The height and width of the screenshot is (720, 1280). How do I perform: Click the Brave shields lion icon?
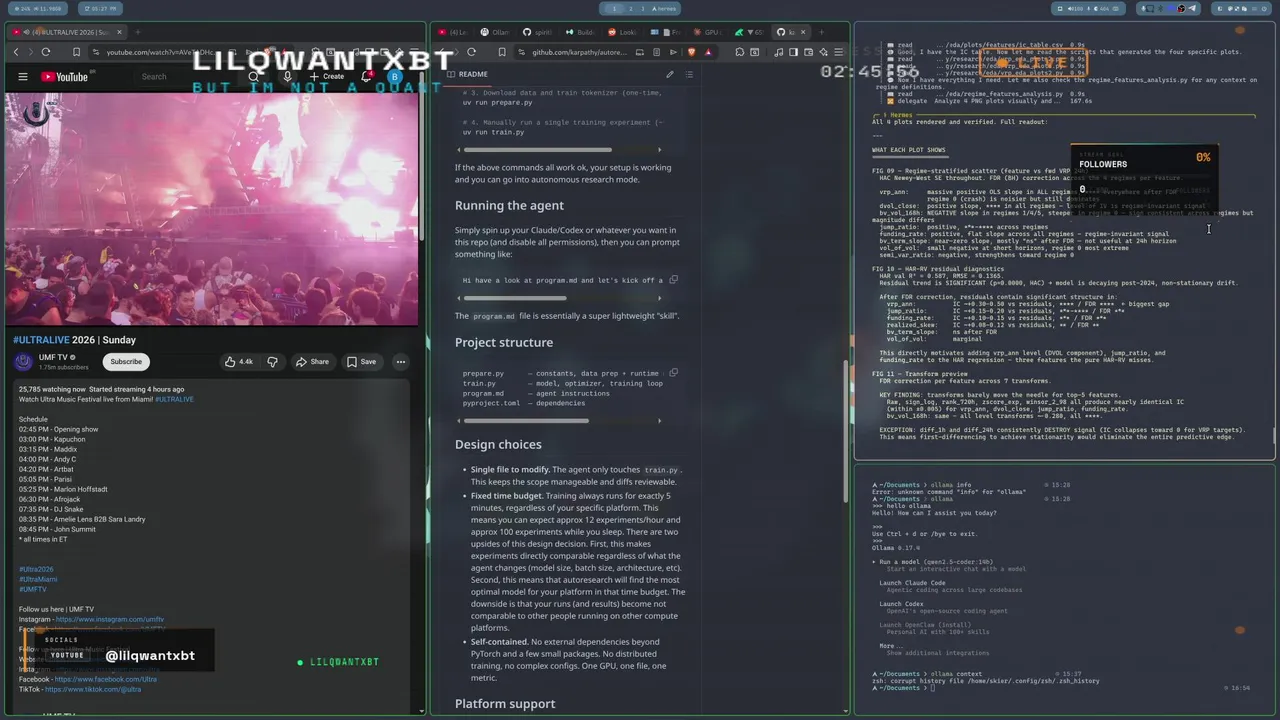pyautogui.click(x=691, y=52)
